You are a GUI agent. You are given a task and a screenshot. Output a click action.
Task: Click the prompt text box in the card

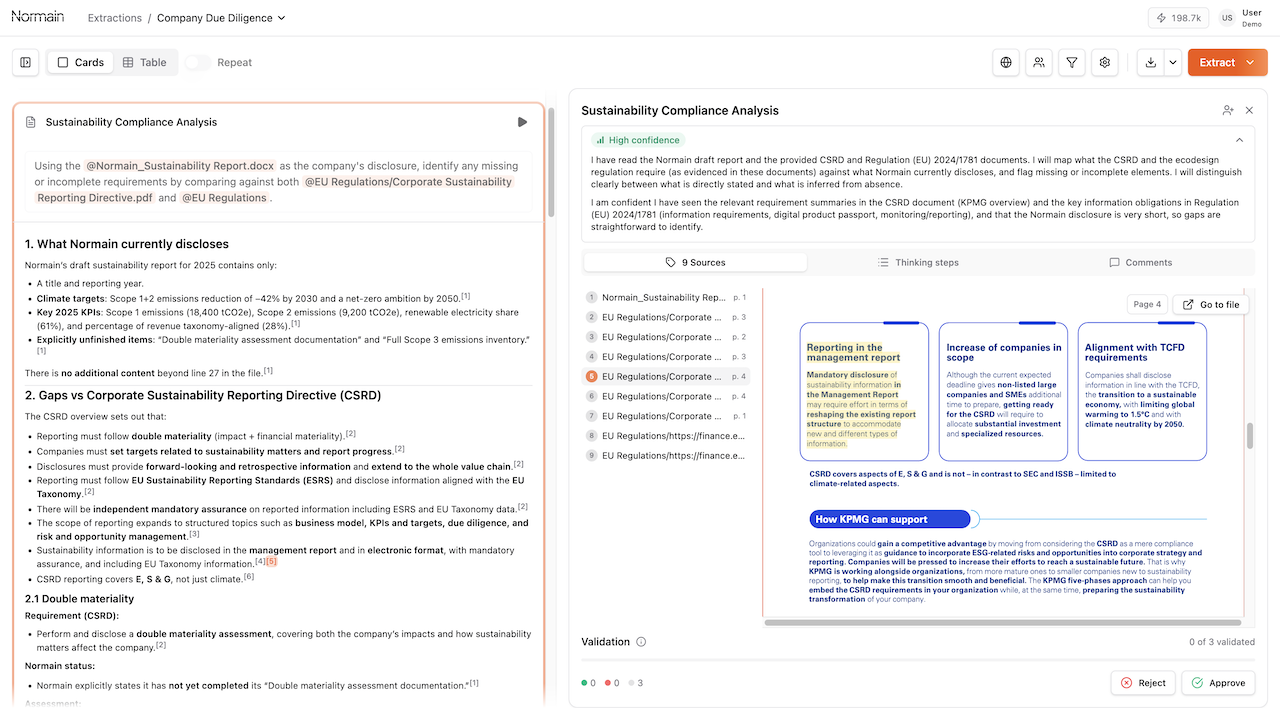point(279,182)
